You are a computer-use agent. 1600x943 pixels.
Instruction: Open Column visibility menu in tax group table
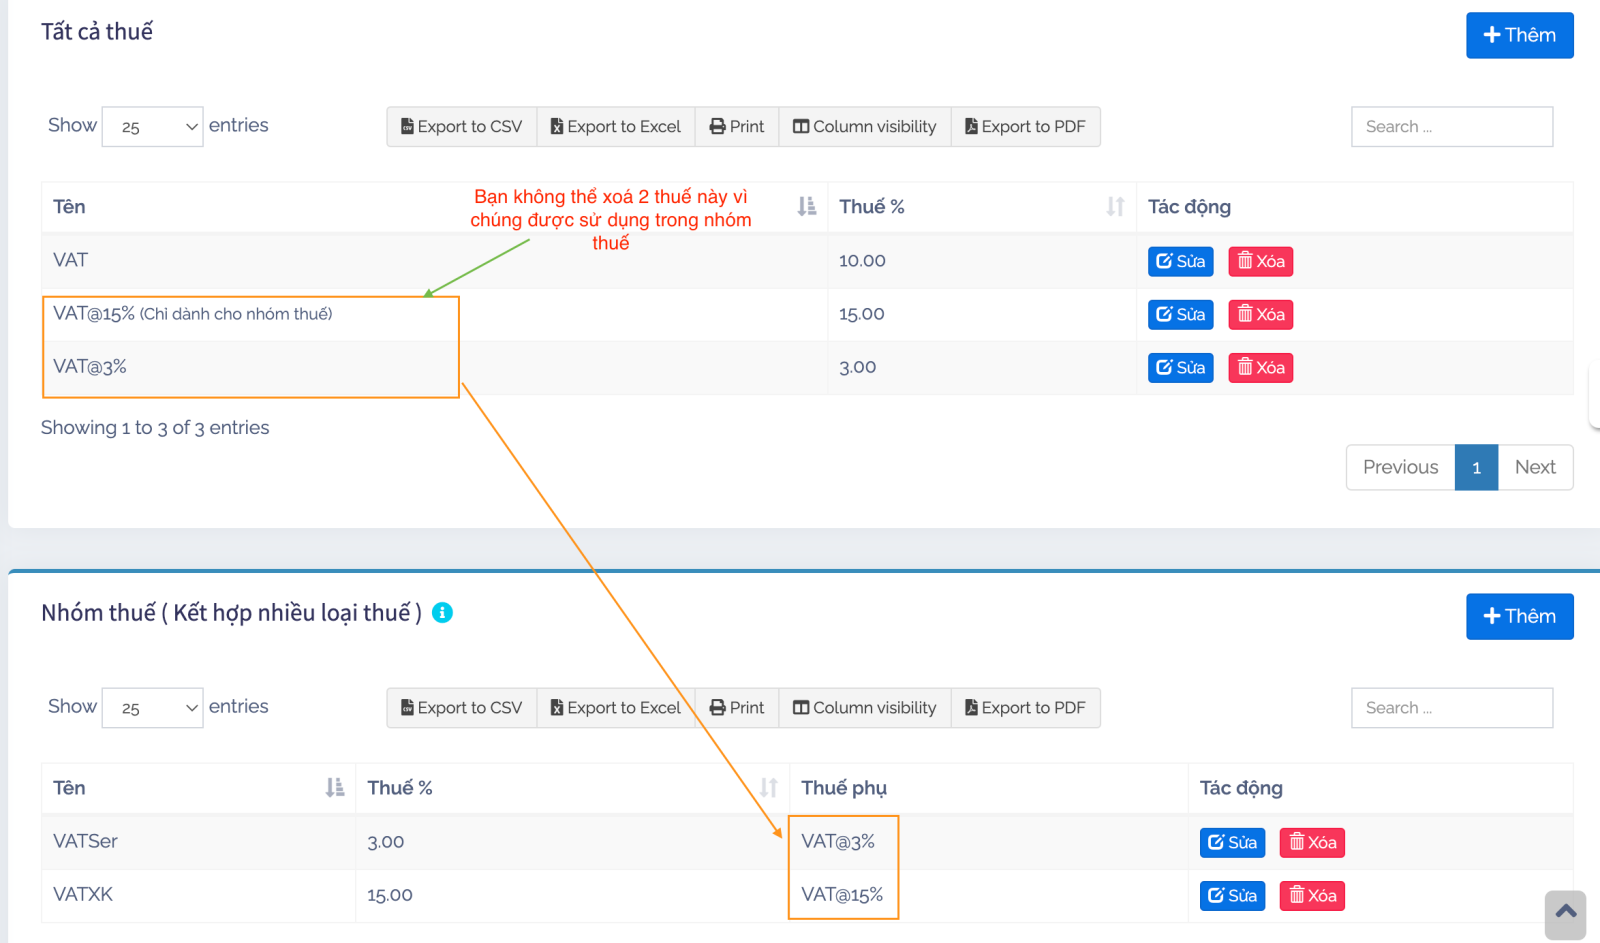(864, 708)
